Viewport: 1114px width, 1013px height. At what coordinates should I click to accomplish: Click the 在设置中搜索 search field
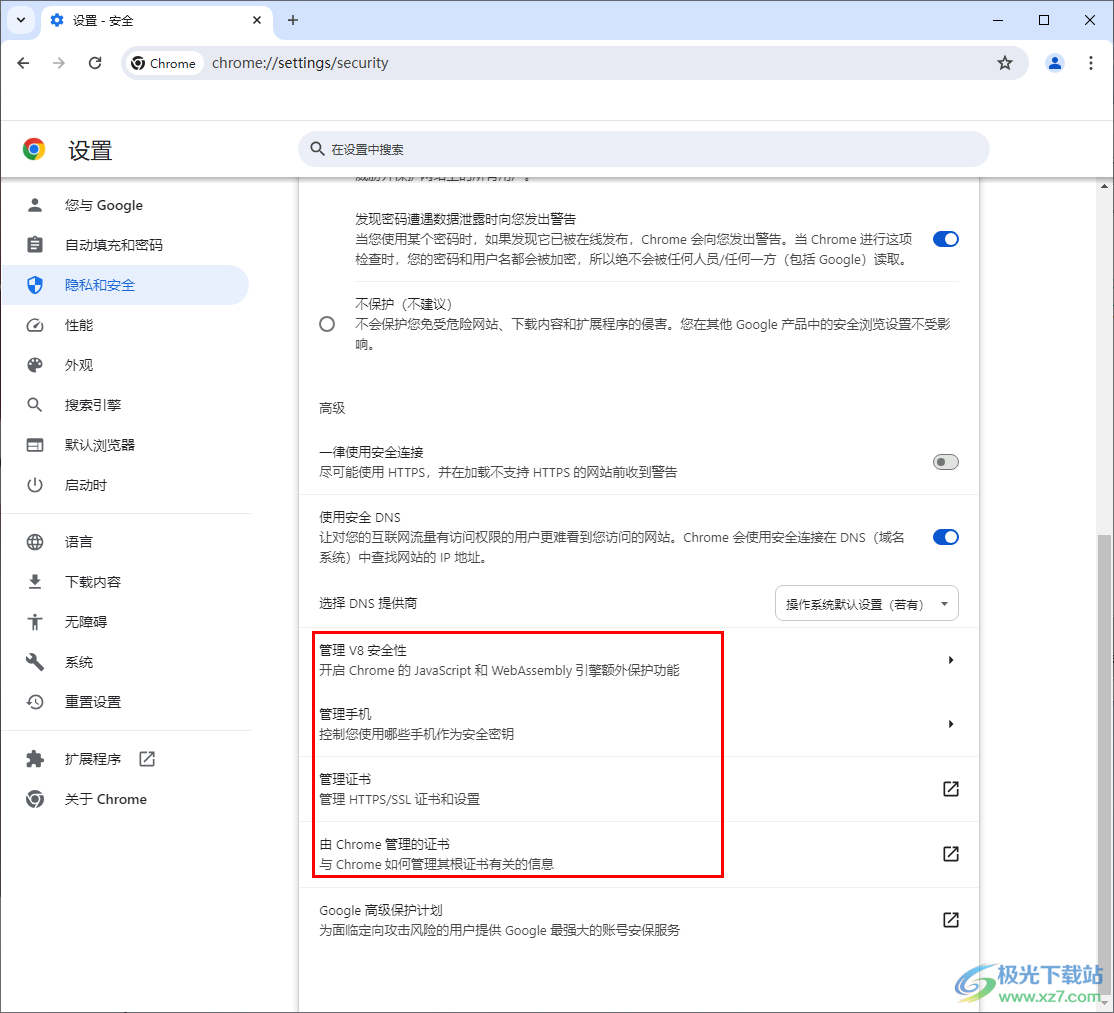tap(644, 149)
